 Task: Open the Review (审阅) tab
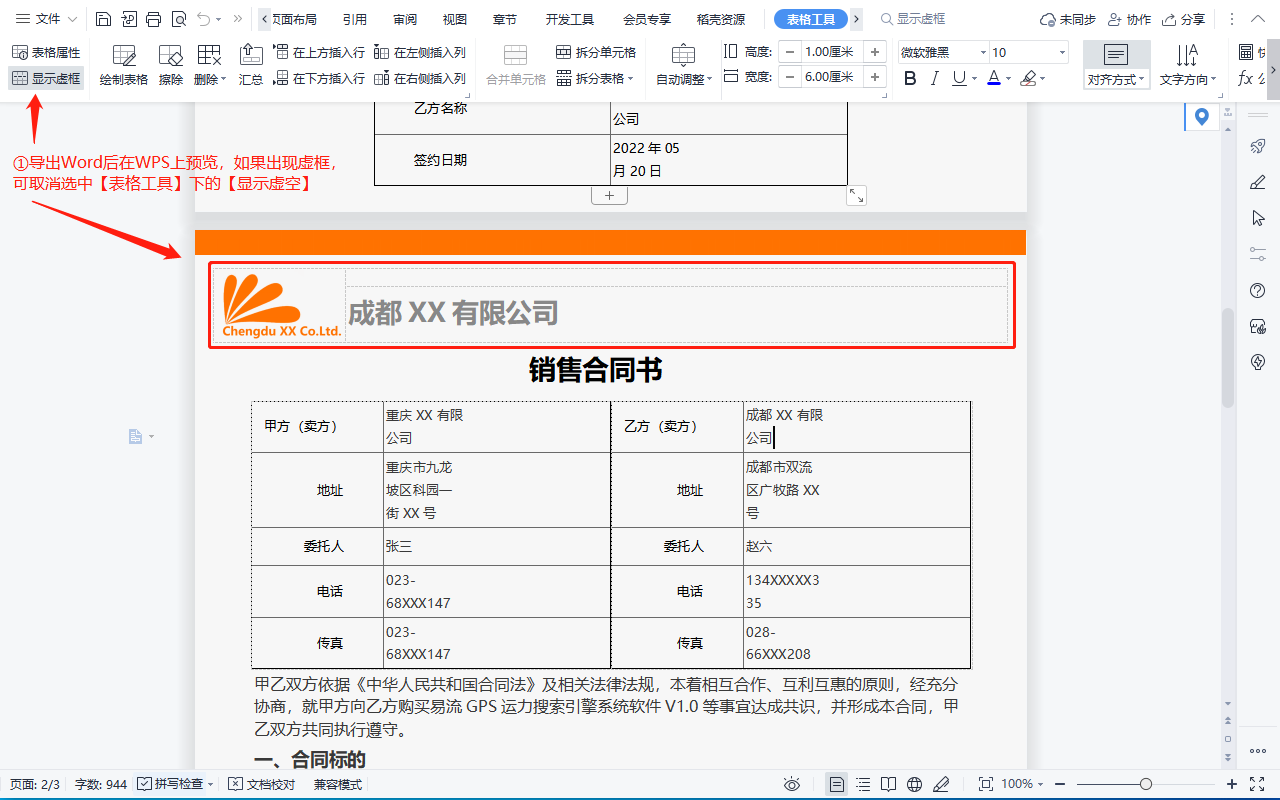click(x=405, y=19)
